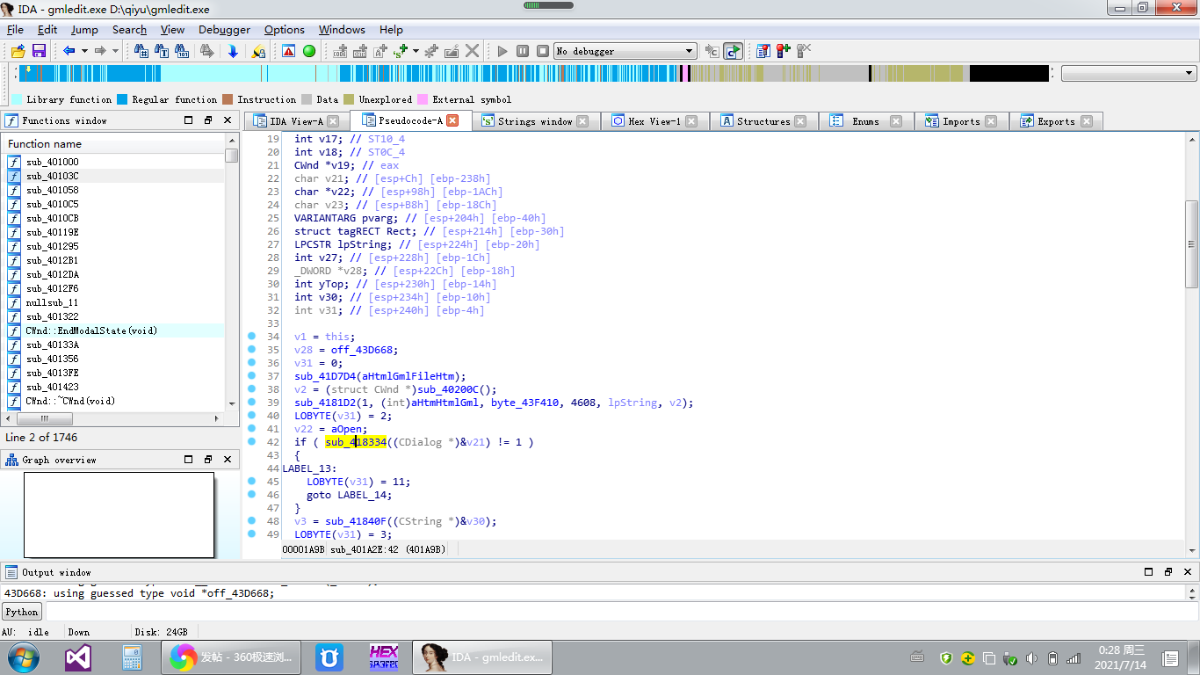This screenshot has width=1200, height=675.
Task: Open the File menu
Action: (x=15, y=30)
